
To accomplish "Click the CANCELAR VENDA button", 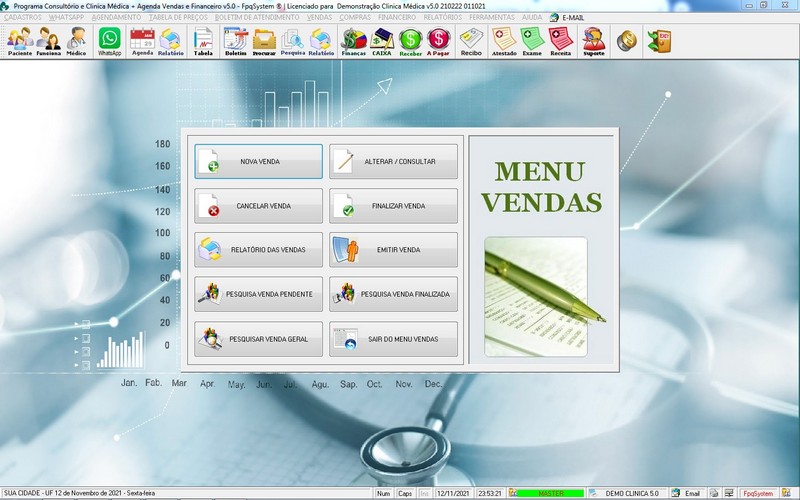I will [258, 206].
